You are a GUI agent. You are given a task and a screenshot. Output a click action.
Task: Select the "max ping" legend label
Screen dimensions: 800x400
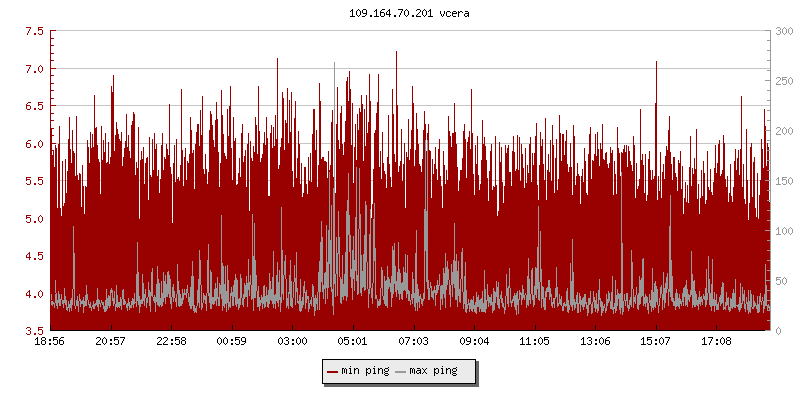pos(434,371)
